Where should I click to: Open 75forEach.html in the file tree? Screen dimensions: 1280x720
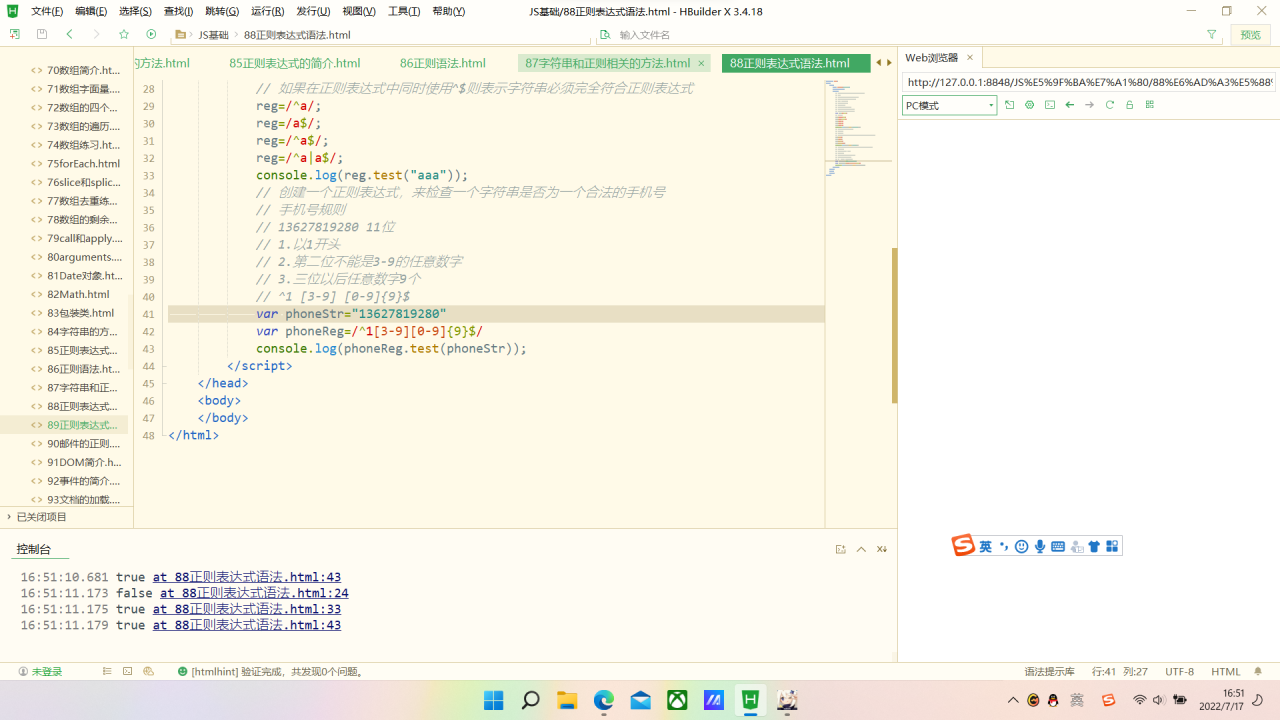tap(83, 164)
